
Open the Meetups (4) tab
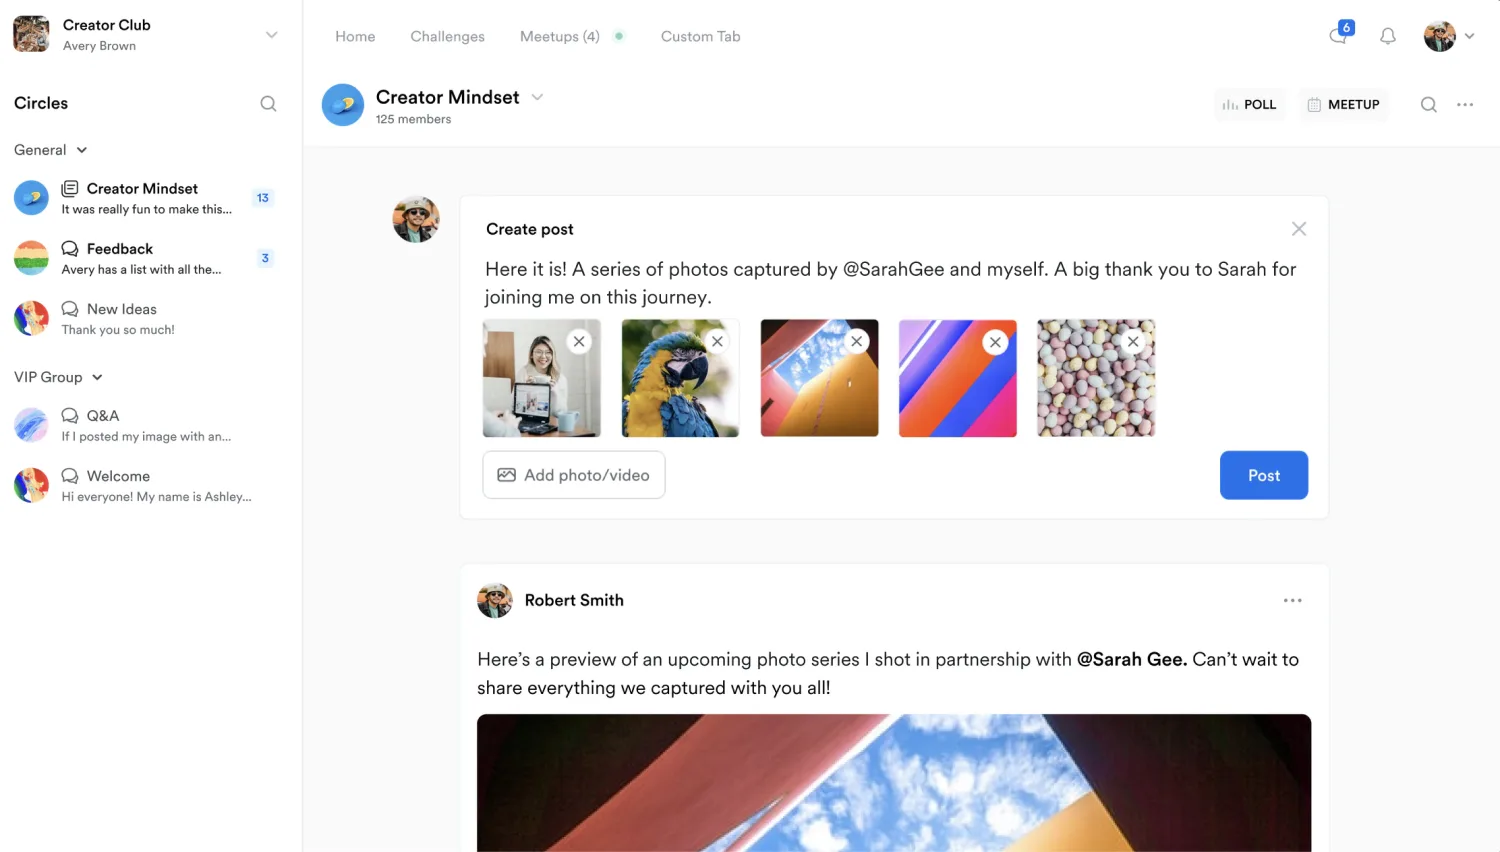560,36
